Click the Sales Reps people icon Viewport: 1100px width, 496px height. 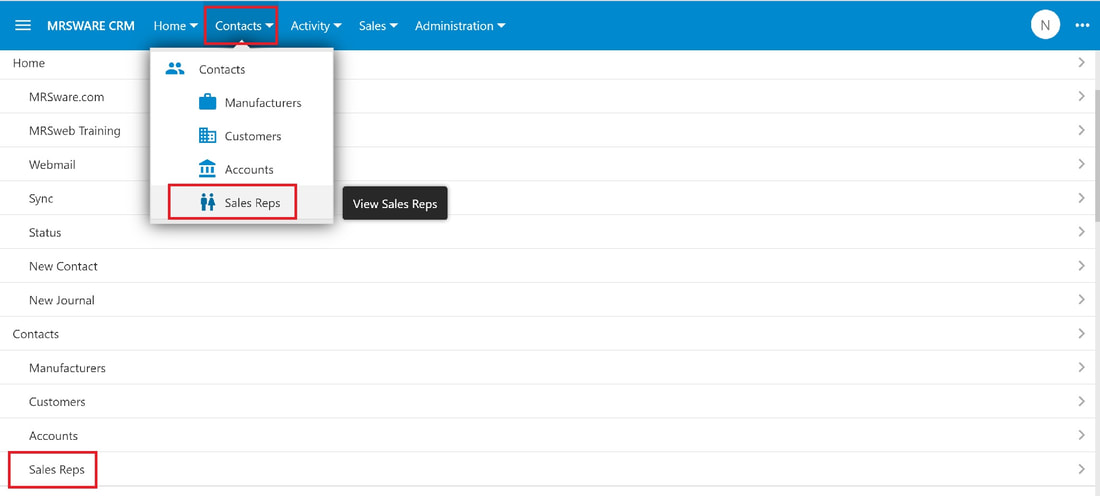[208, 203]
